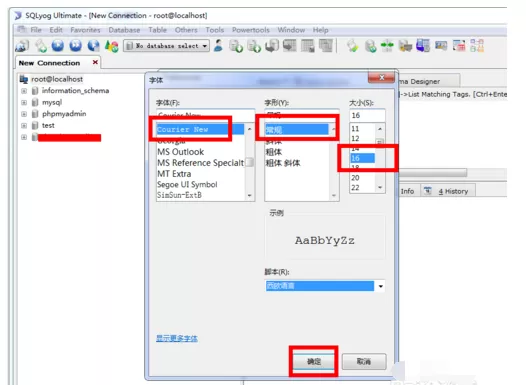Click the second database-with-green-arrow backup icon

point(254,46)
